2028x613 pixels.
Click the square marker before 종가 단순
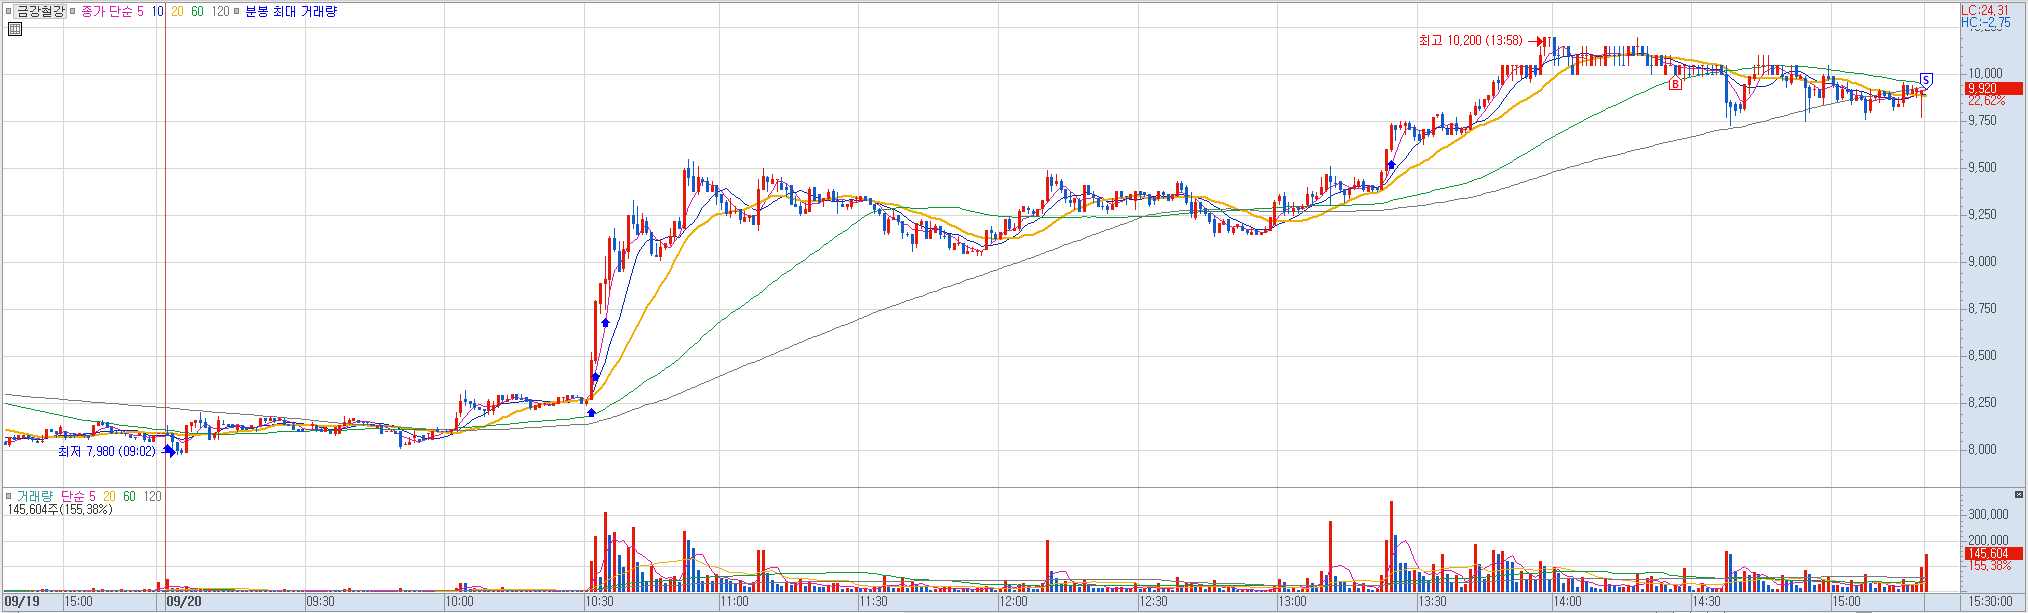pos(73,12)
